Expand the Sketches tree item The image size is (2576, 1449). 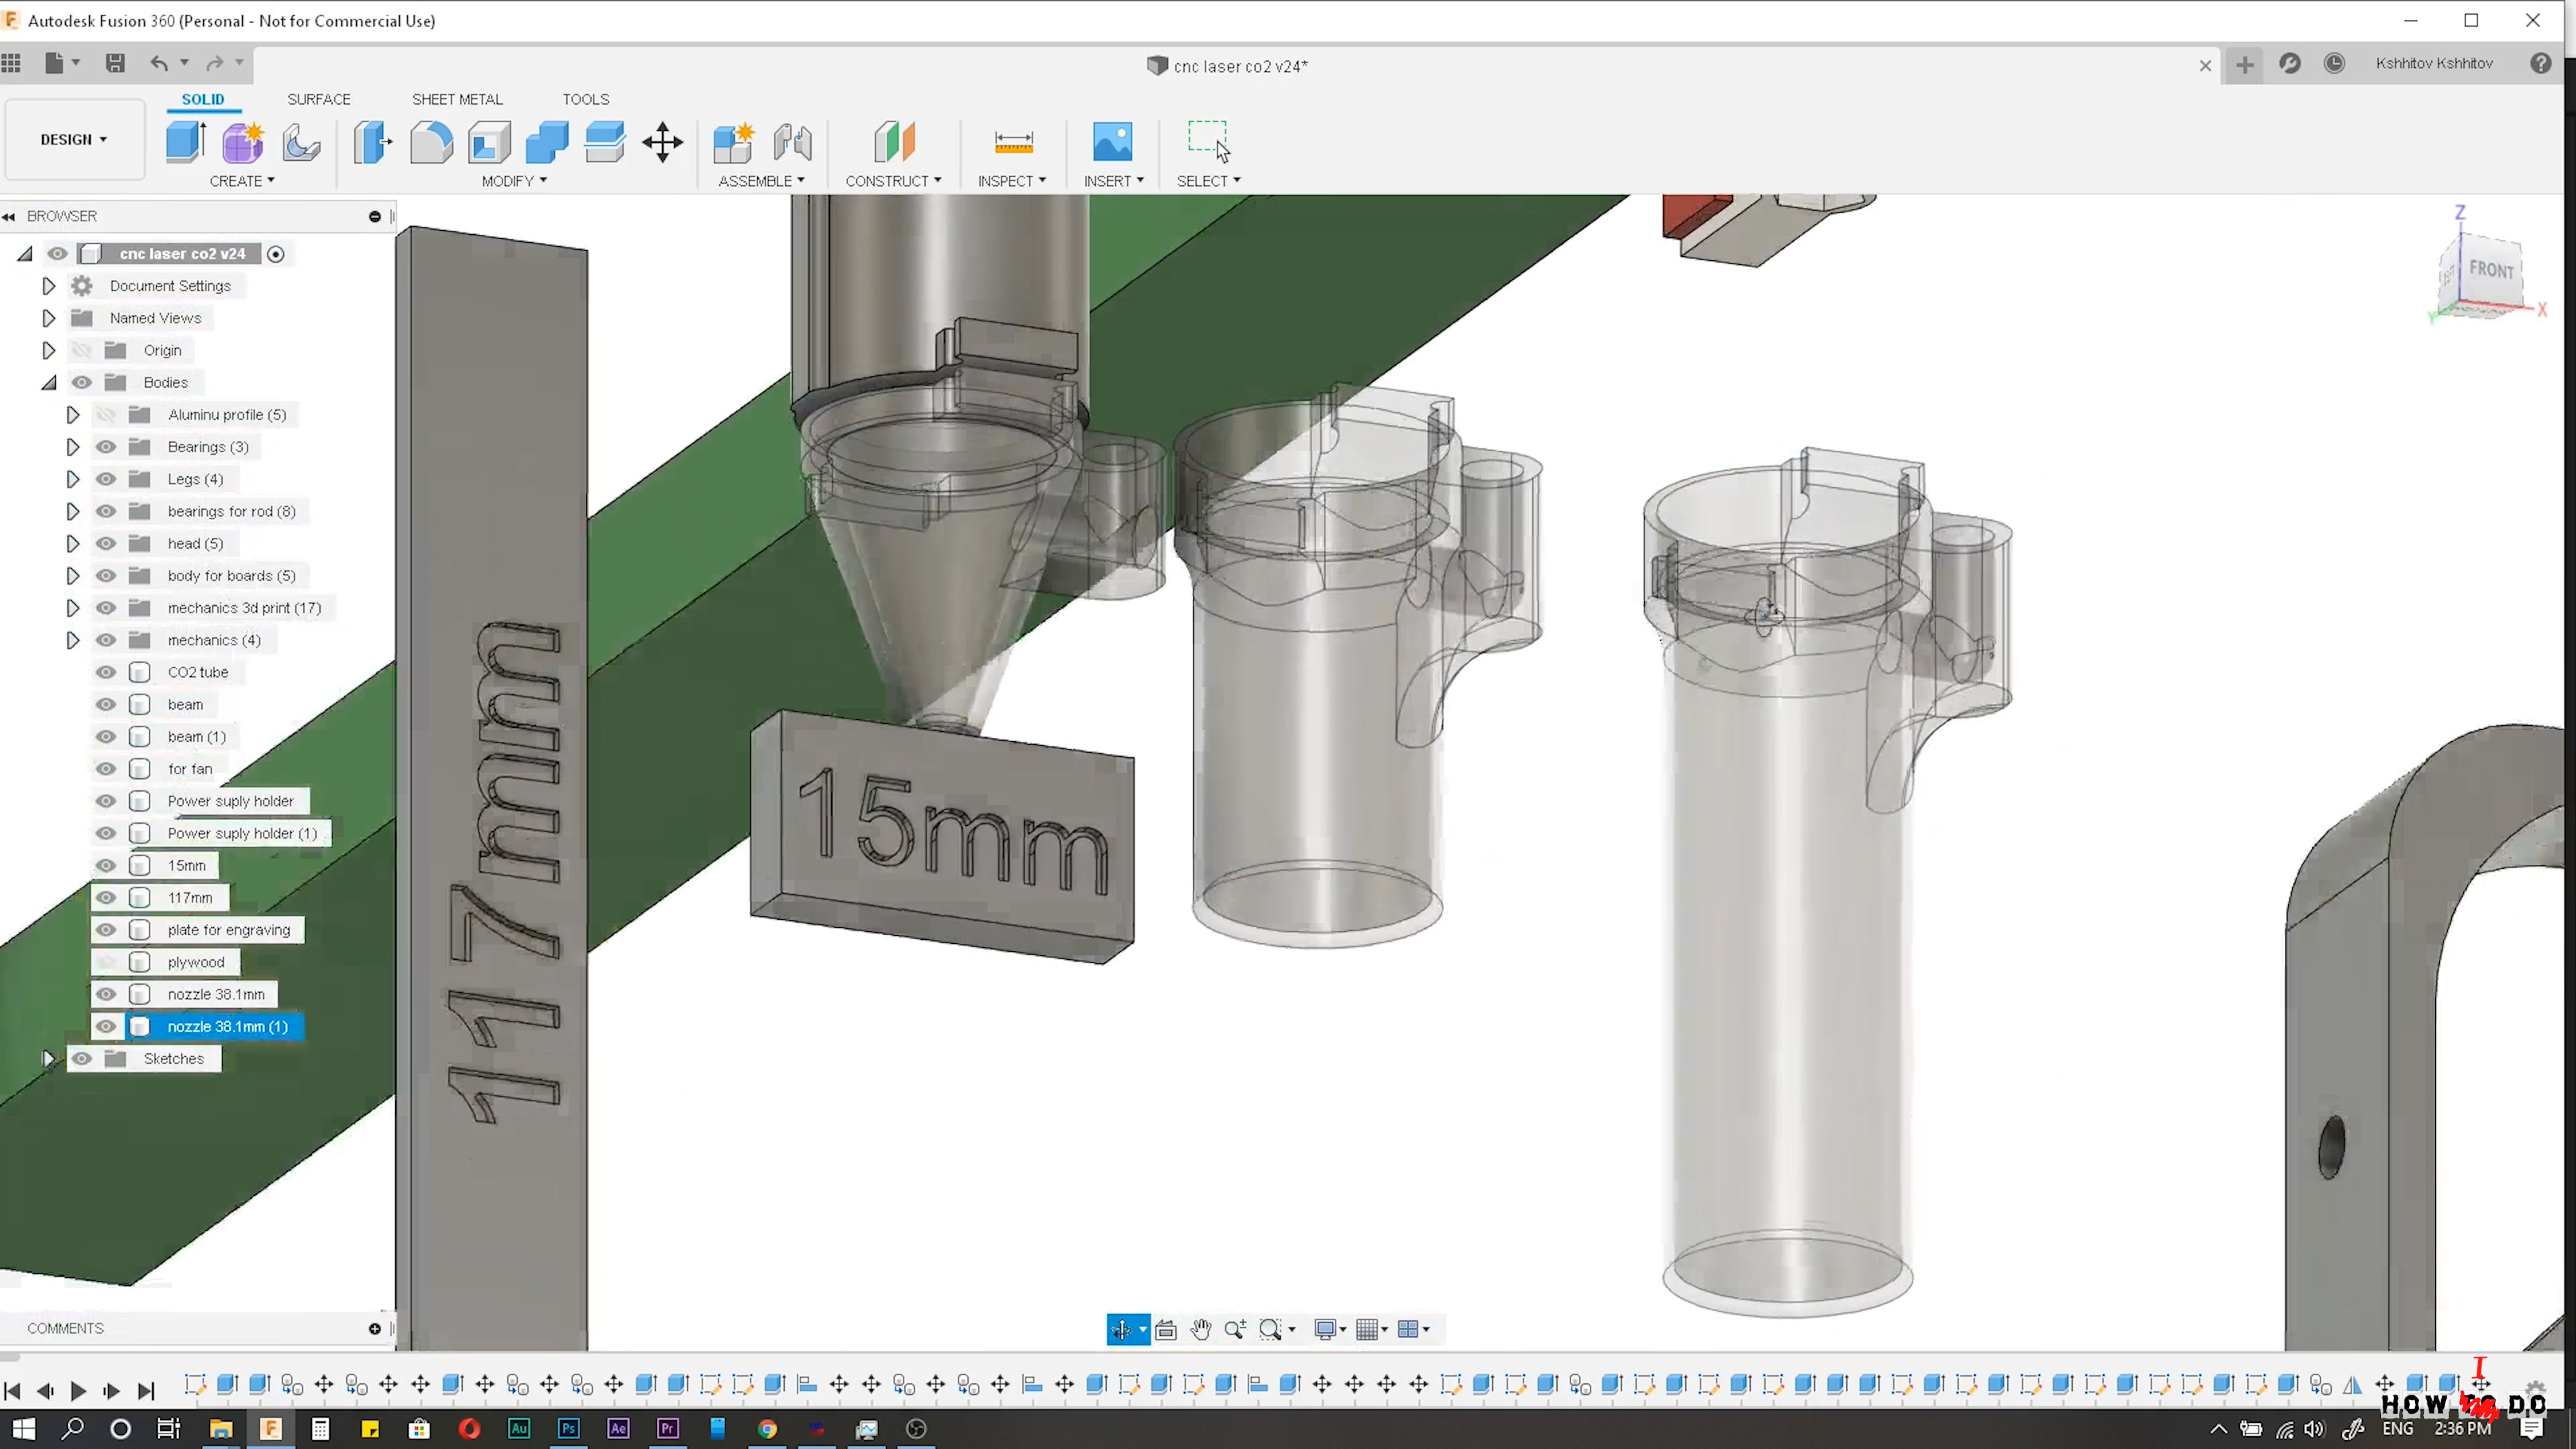48,1057
